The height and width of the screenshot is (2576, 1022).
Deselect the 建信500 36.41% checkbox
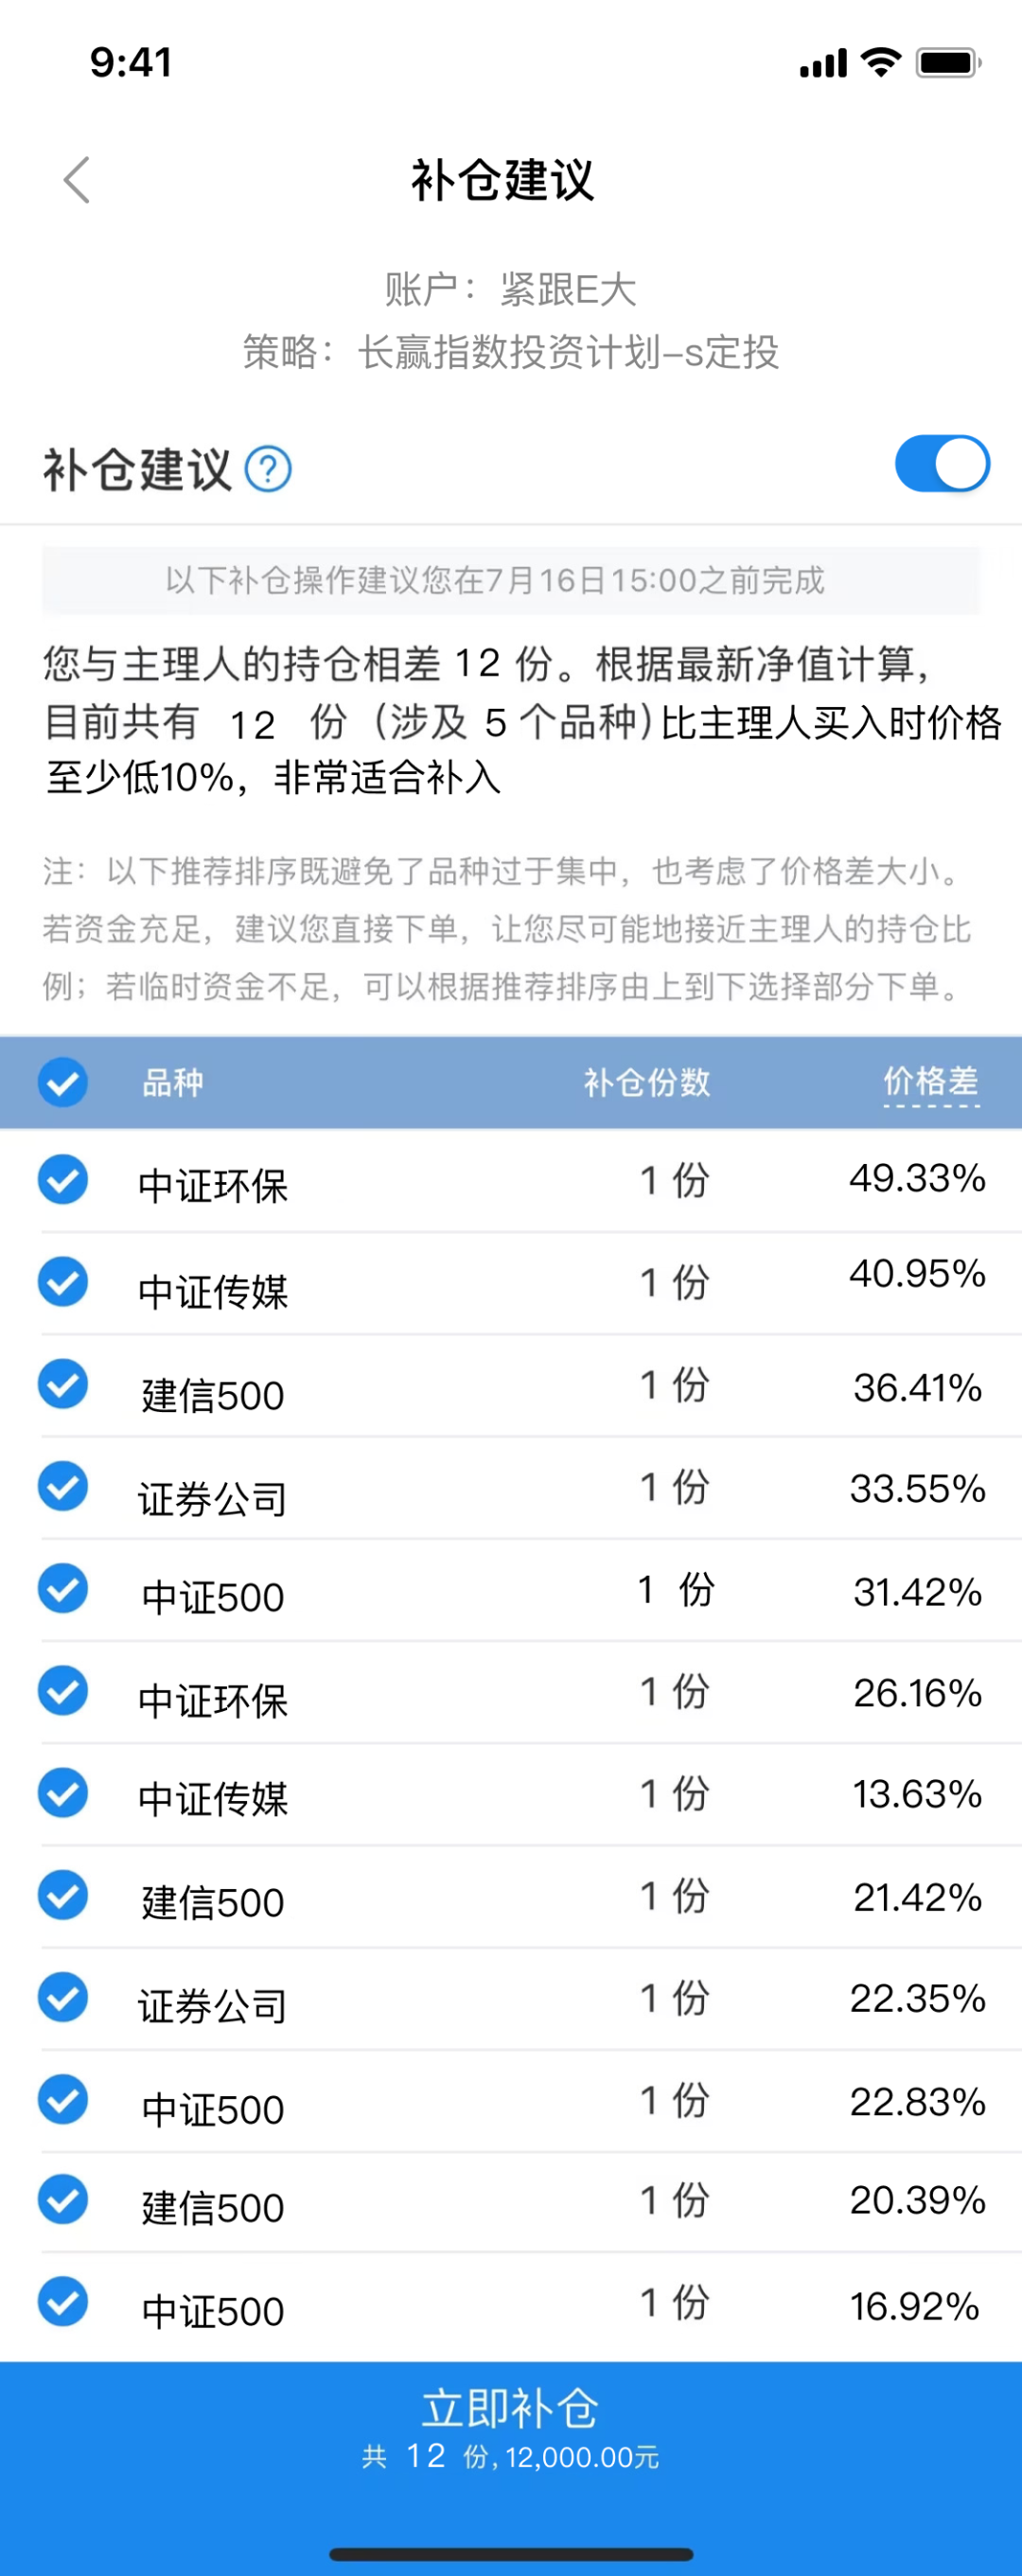tap(63, 1384)
